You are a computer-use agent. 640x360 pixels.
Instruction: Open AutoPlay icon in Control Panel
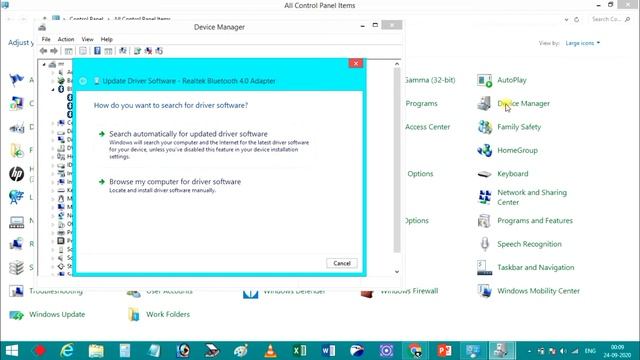click(484, 80)
